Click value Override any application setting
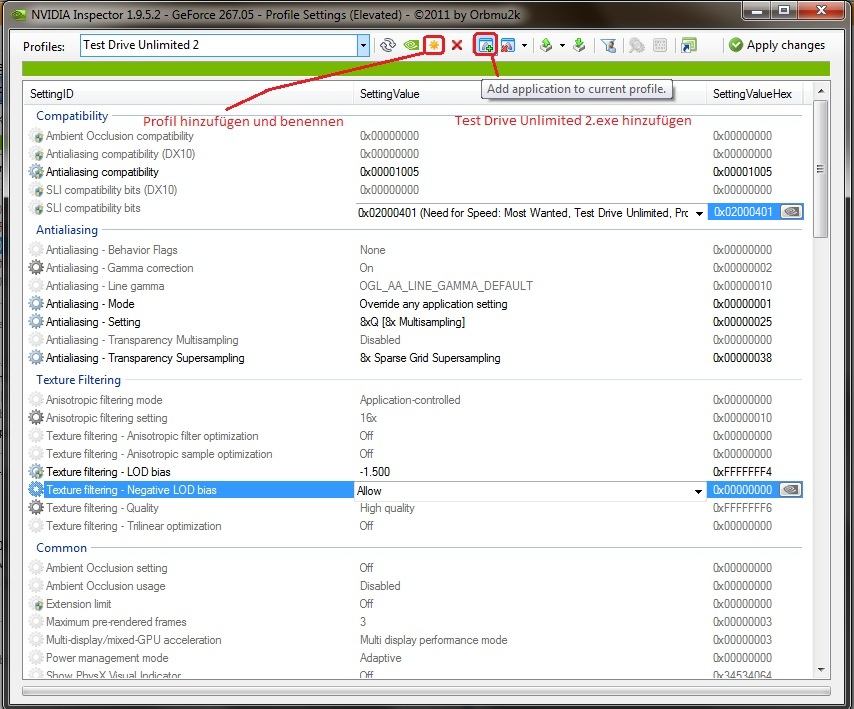854x709 pixels. tap(433, 303)
